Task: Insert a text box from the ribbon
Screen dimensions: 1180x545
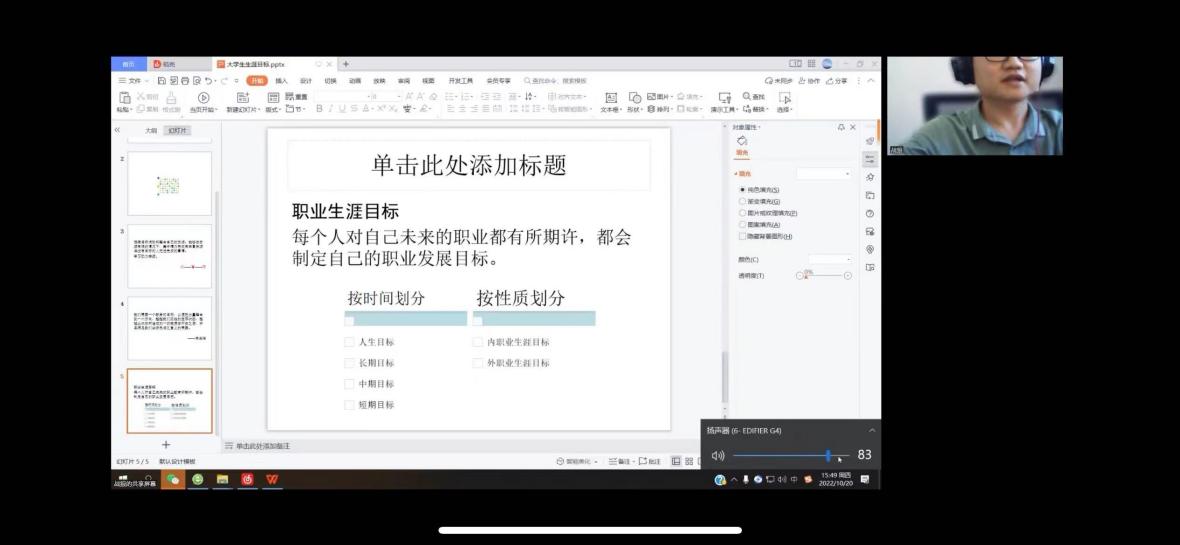Action: pos(611,98)
